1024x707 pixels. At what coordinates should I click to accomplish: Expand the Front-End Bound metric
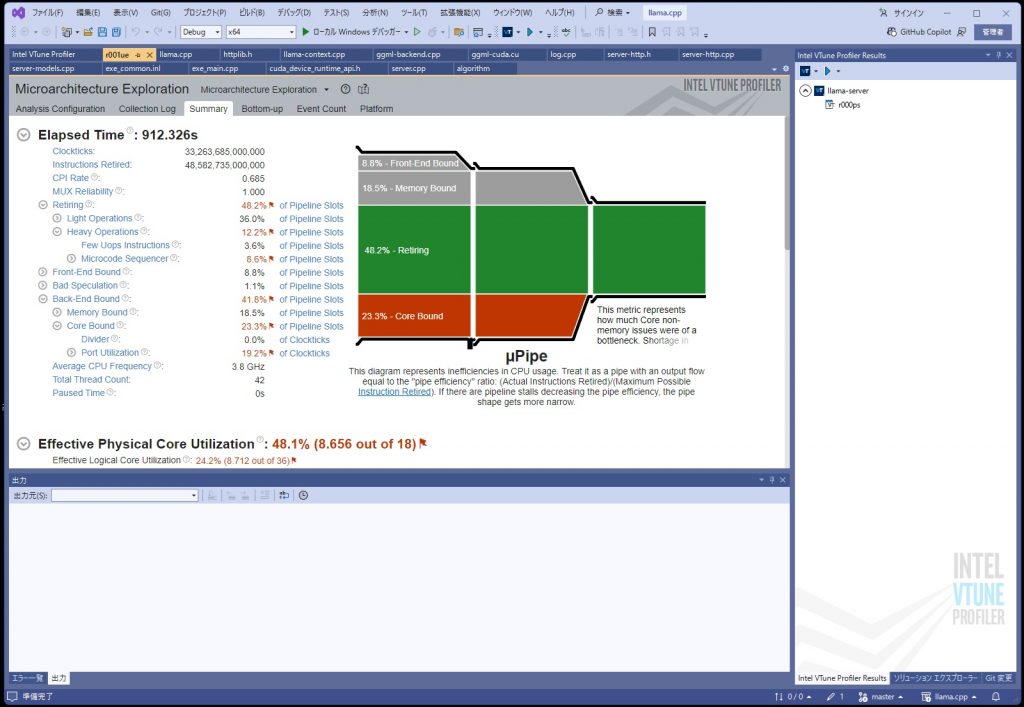(43, 272)
